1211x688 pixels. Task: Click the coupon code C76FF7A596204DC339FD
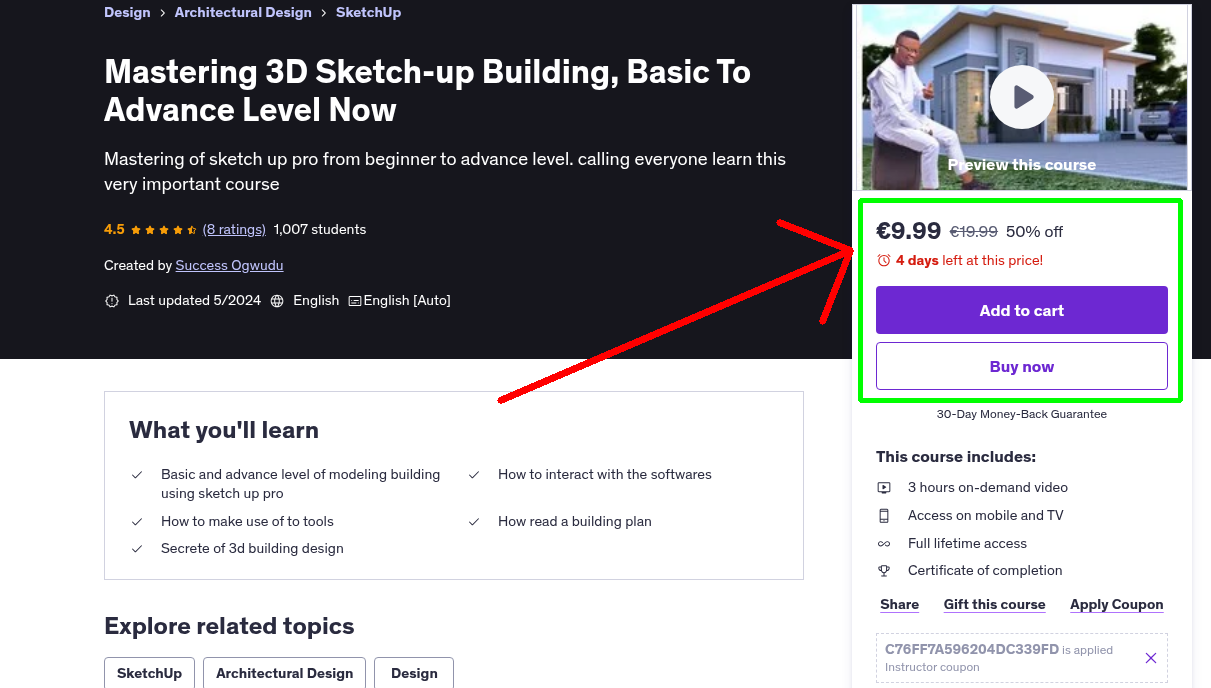[x=971, y=650]
